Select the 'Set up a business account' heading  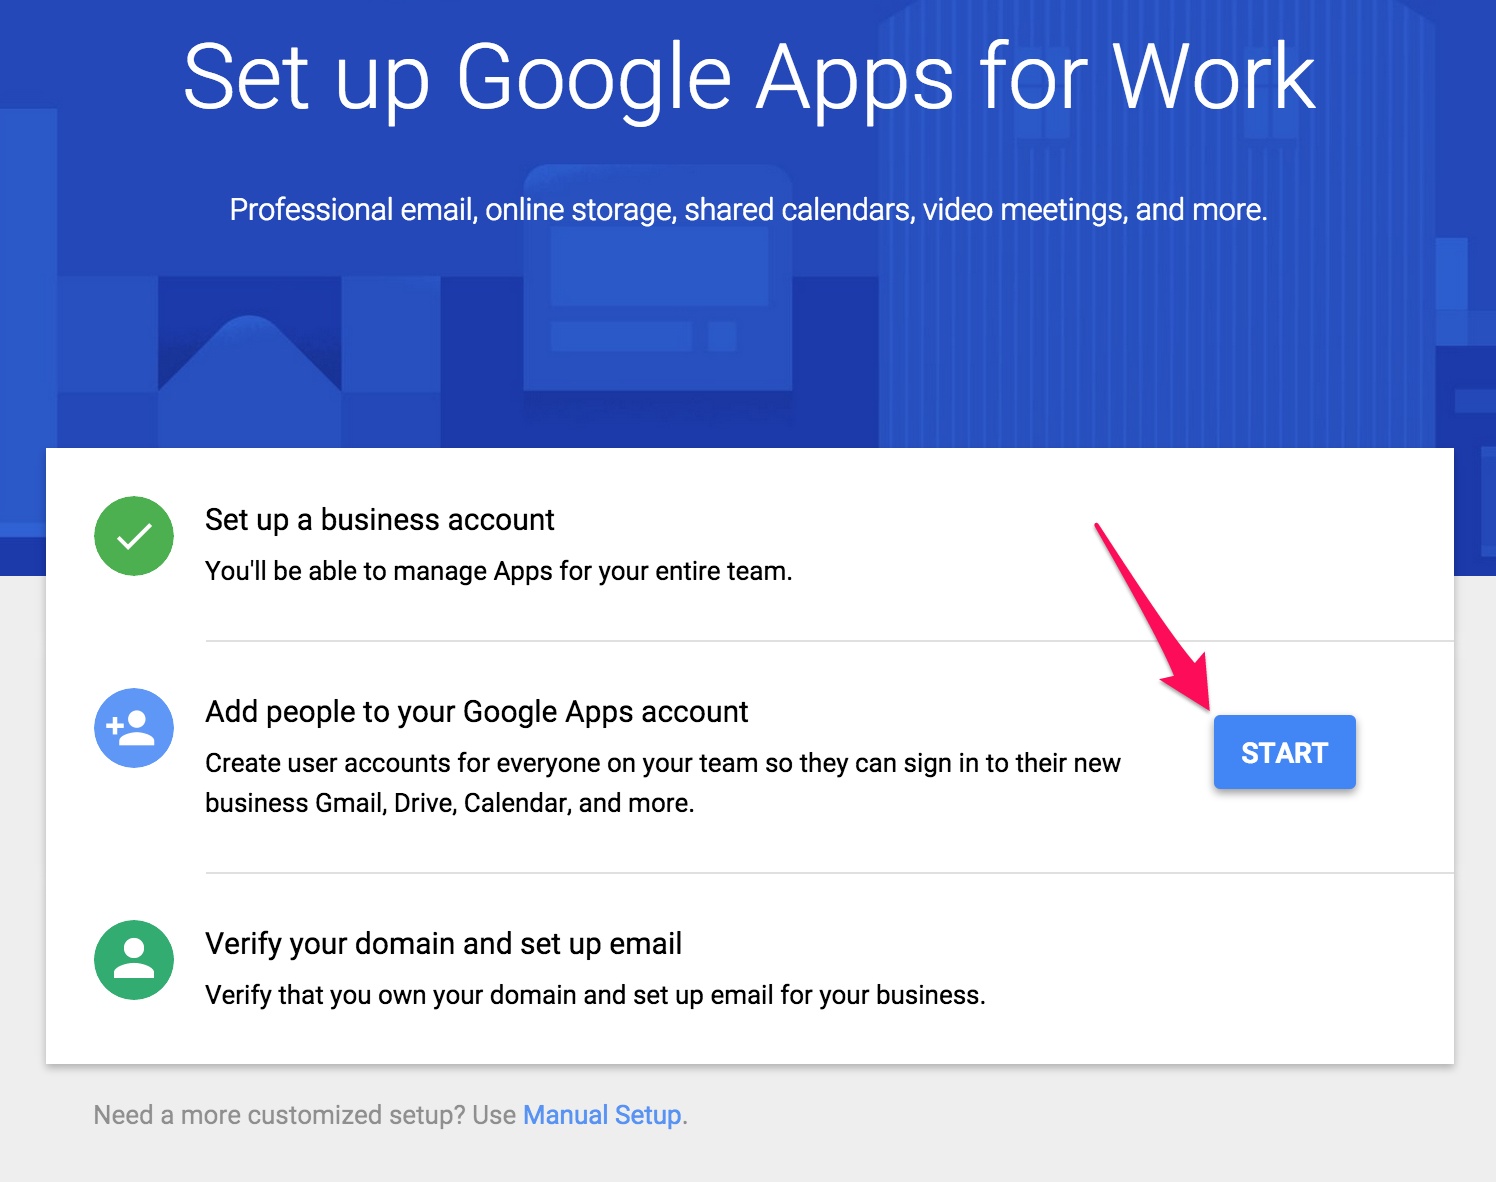click(379, 520)
